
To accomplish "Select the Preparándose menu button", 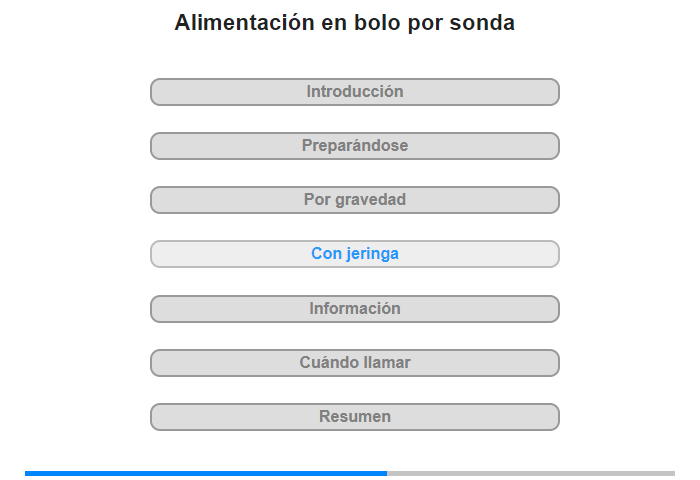I will (355, 146).
